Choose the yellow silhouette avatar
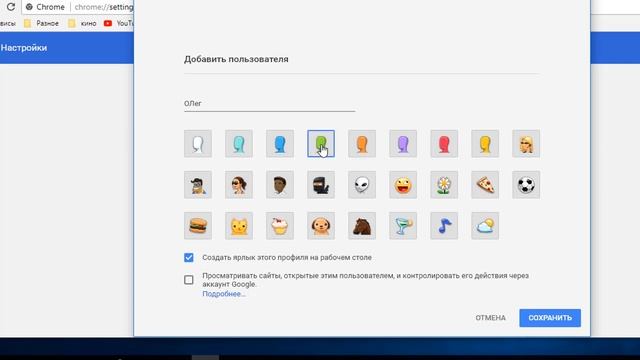This screenshot has height=360, width=640. [485, 144]
